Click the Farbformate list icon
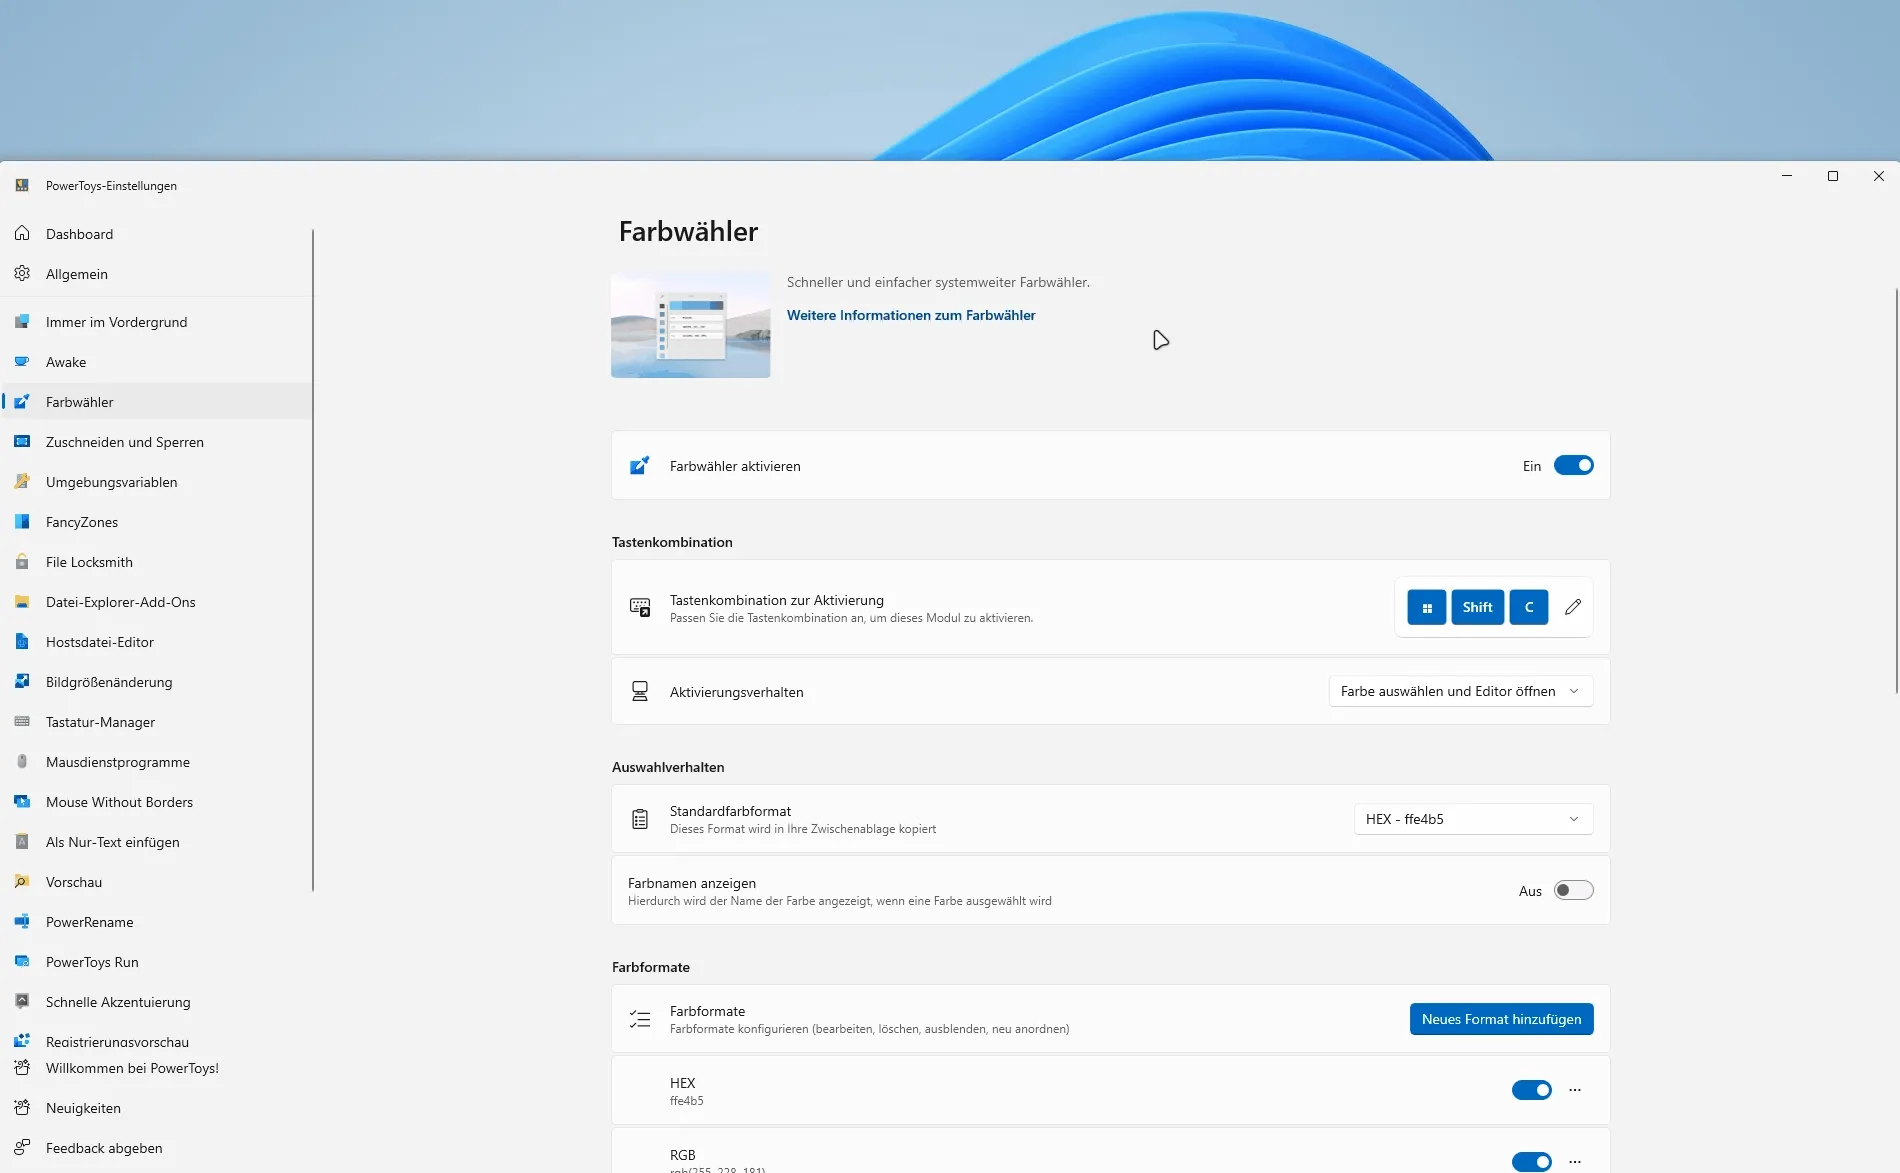The image size is (1900, 1173). pos(640,1019)
